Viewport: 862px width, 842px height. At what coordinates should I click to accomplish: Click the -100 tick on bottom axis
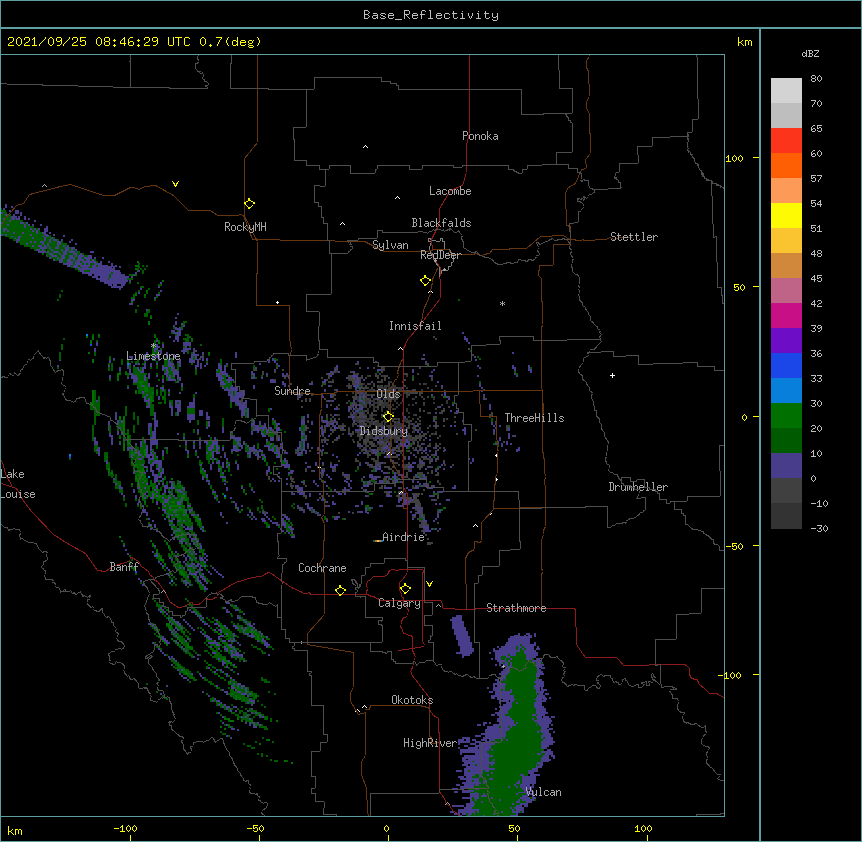tap(125, 828)
